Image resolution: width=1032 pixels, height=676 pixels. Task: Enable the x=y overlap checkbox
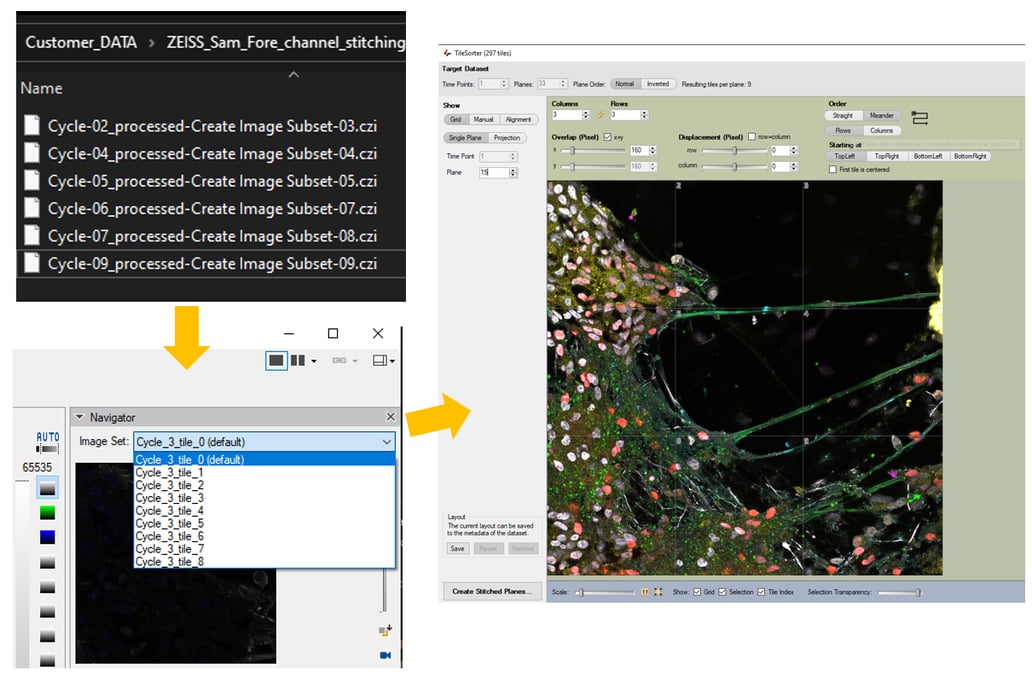[608, 136]
